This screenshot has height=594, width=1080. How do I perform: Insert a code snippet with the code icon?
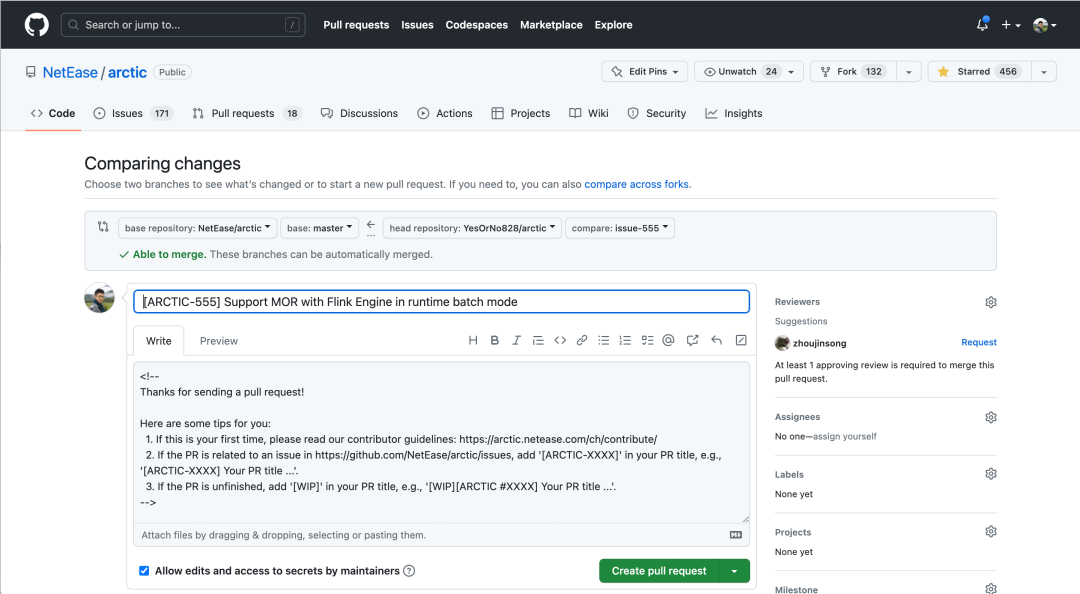pyautogui.click(x=560, y=341)
